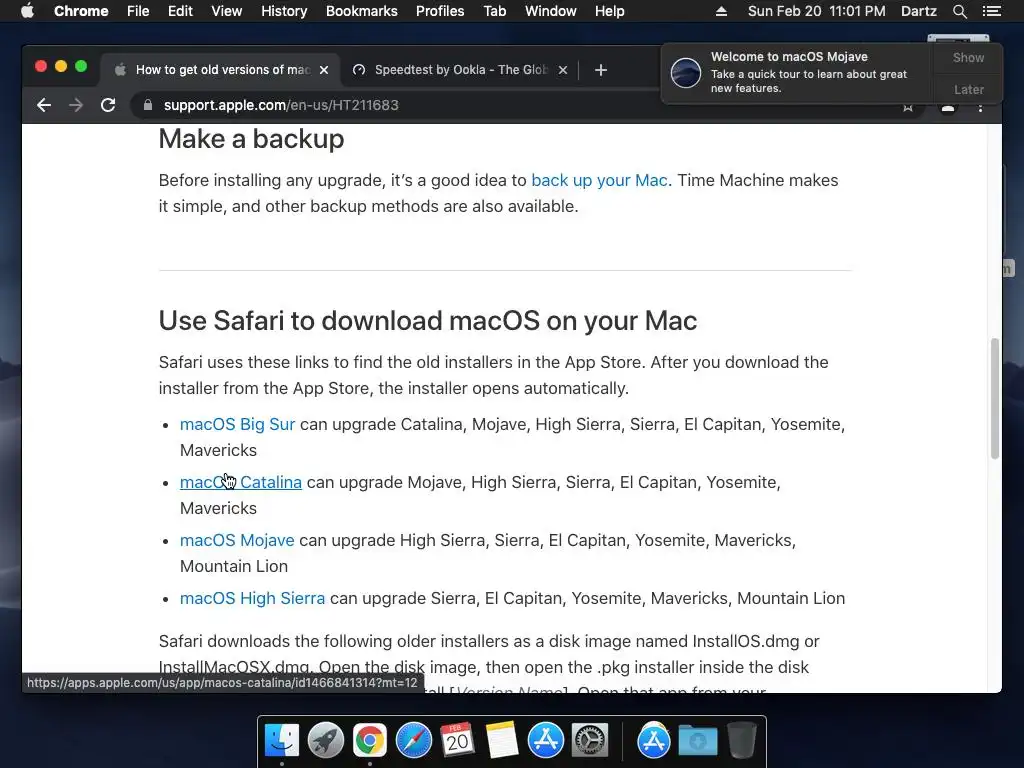
Task: Open the Trash in the Dock
Action: pyautogui.click(x=741, y=741)
